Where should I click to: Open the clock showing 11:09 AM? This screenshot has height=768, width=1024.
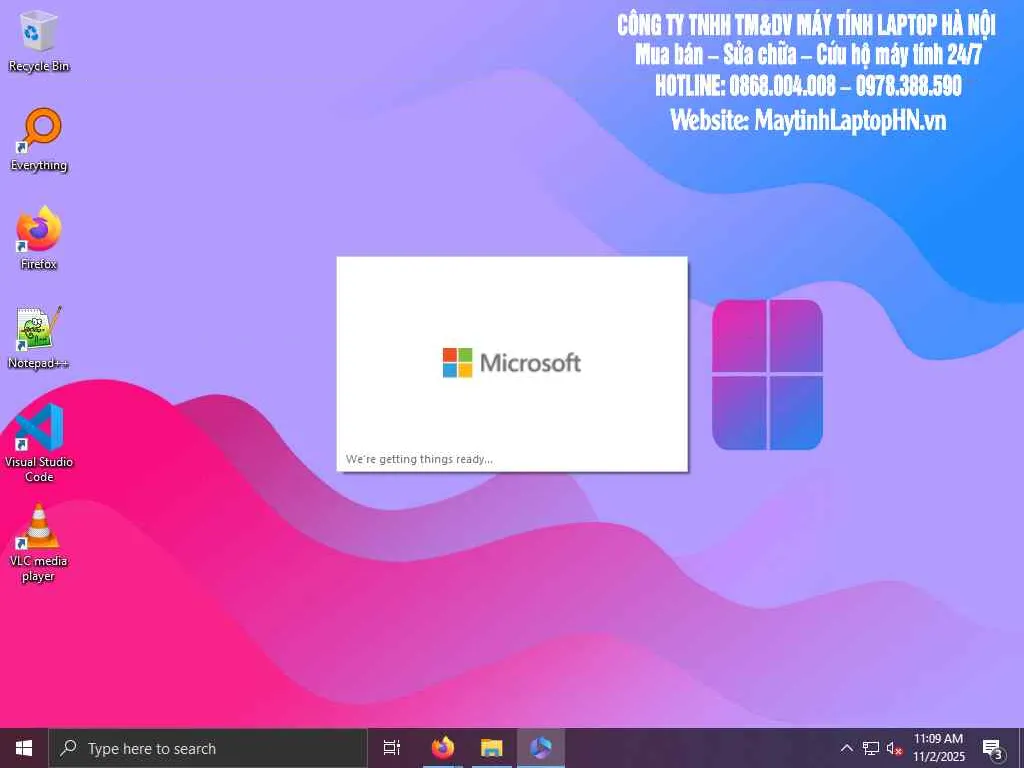pos(938,748)
